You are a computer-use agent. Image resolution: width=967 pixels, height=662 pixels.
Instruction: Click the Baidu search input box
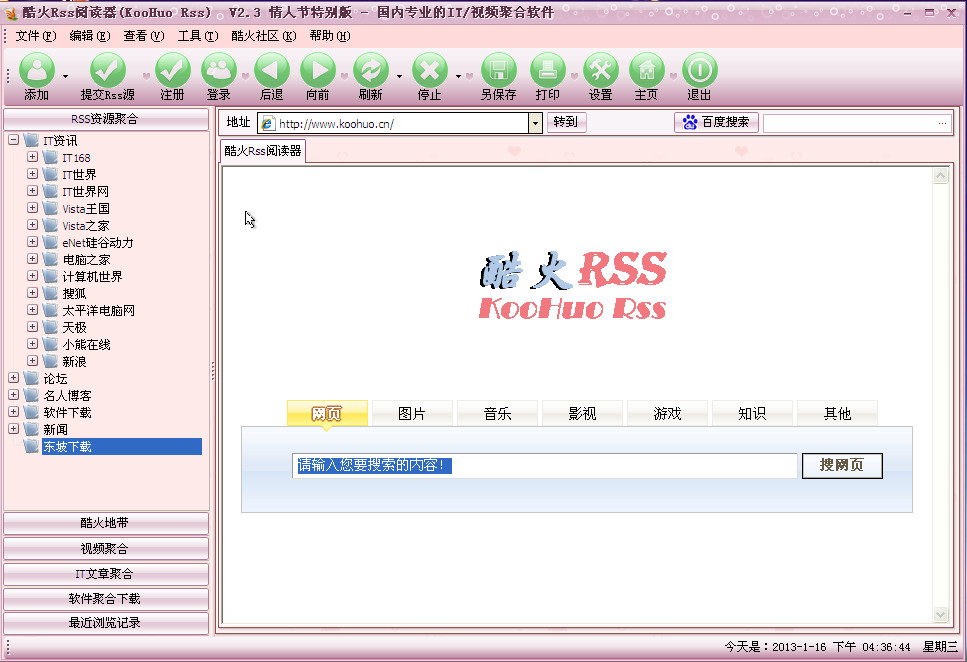[857, 123]
